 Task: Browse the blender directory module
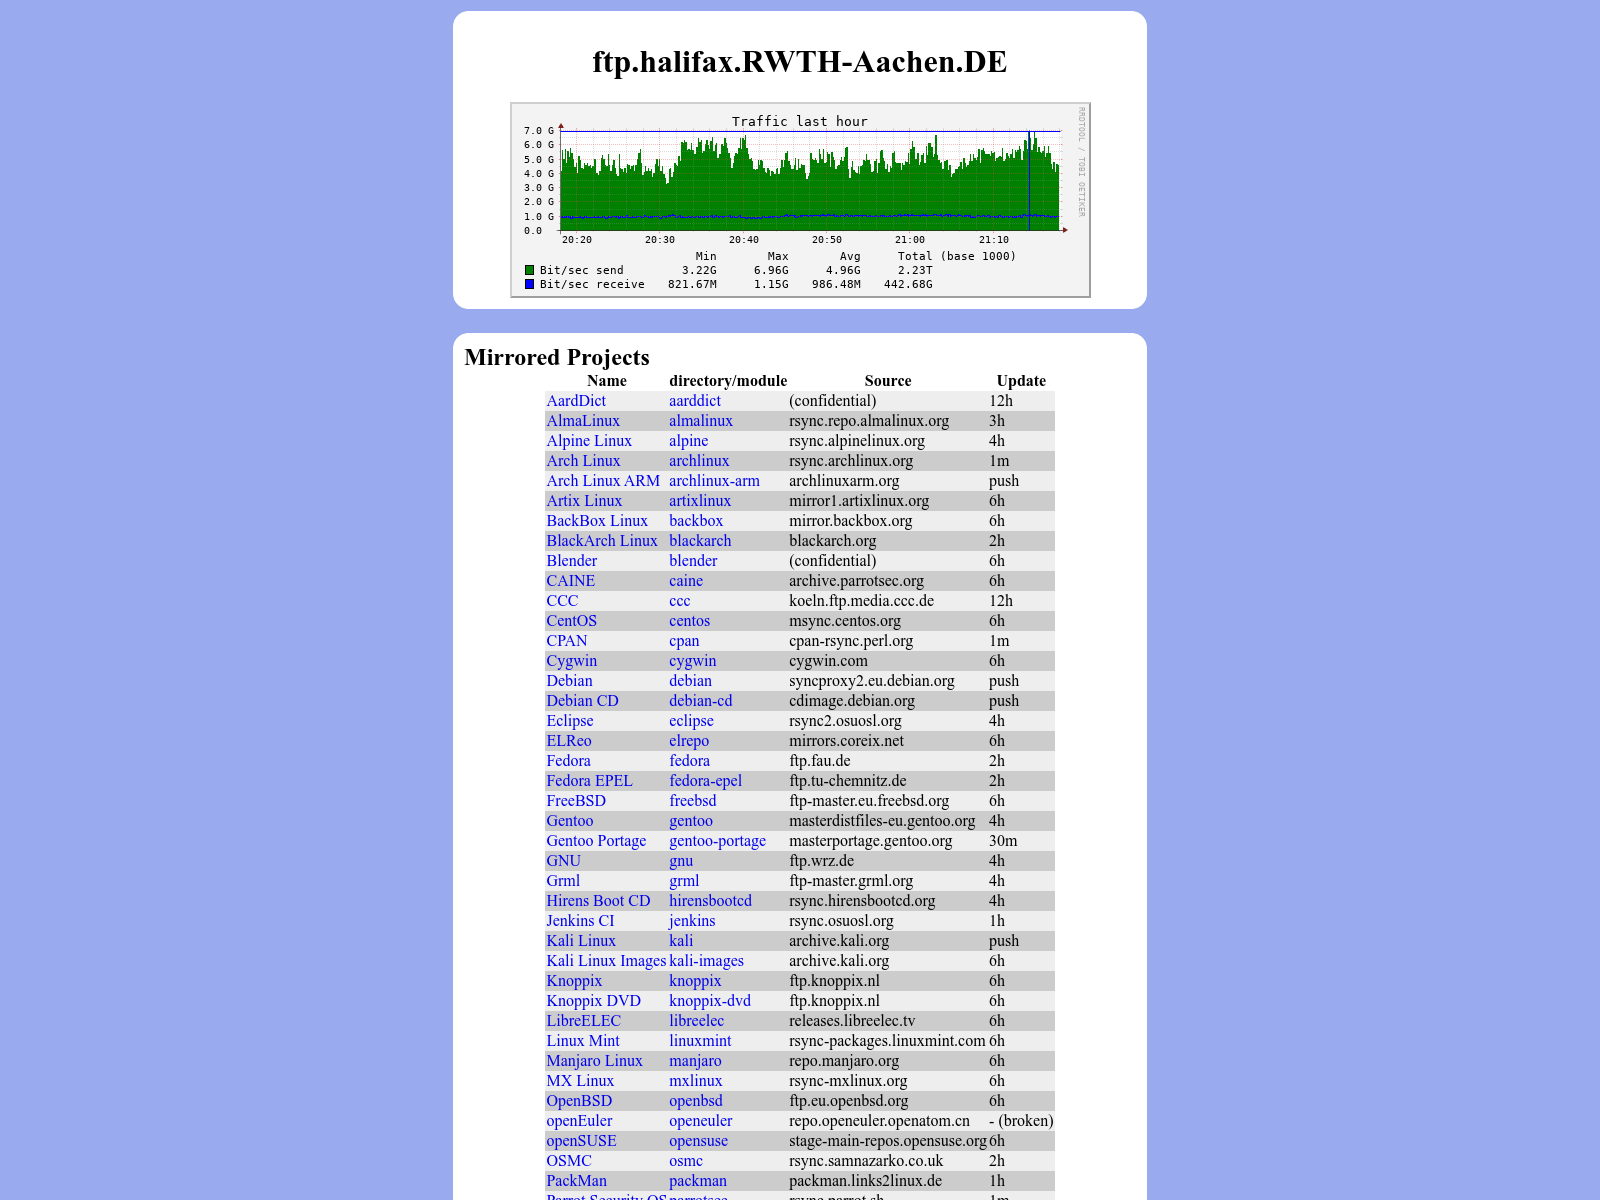[x=693, y=561]
